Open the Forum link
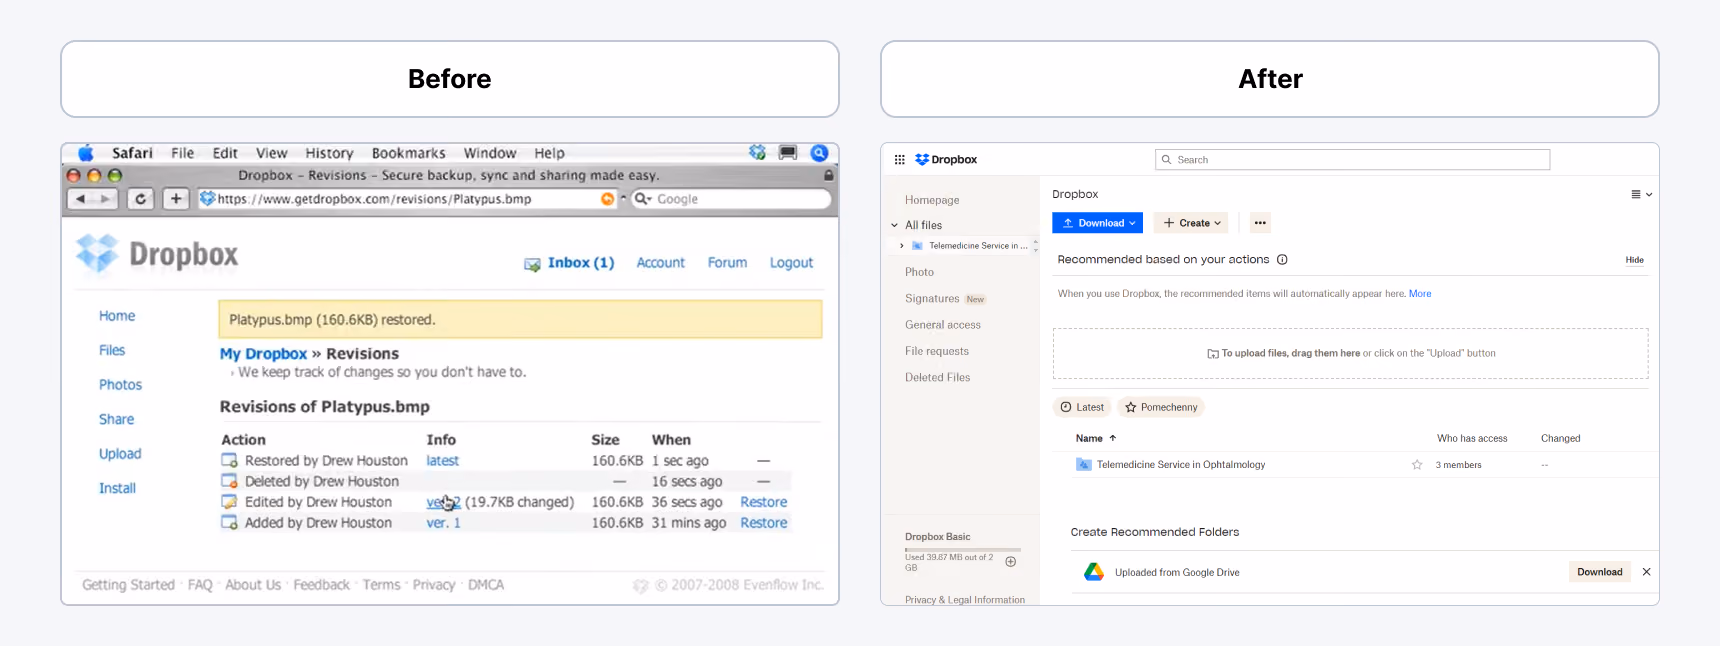Screen dimensions: 1720x646 click(727, 263)
